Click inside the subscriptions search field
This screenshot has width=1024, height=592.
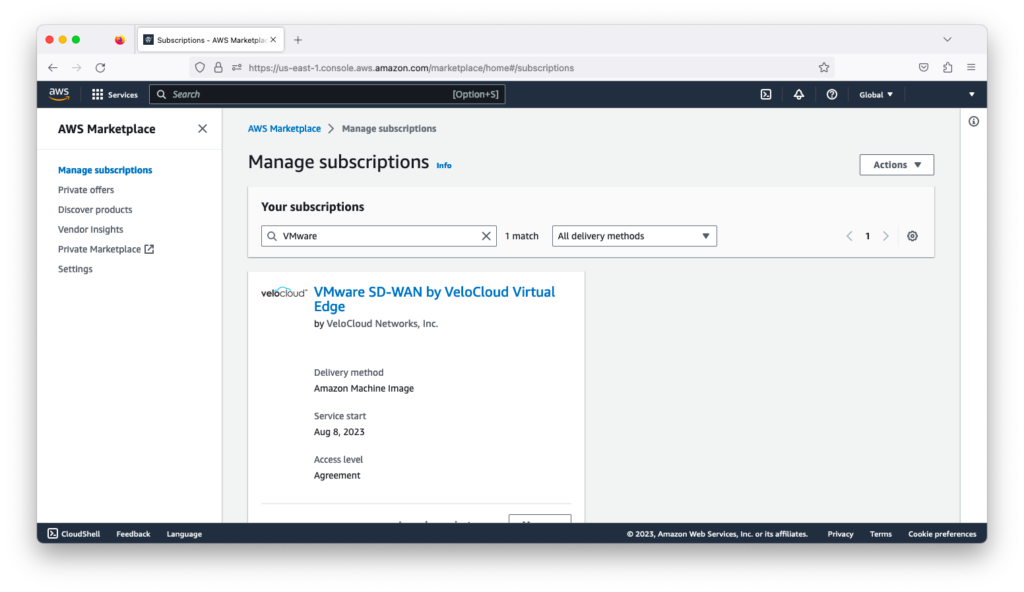(370, 236)
